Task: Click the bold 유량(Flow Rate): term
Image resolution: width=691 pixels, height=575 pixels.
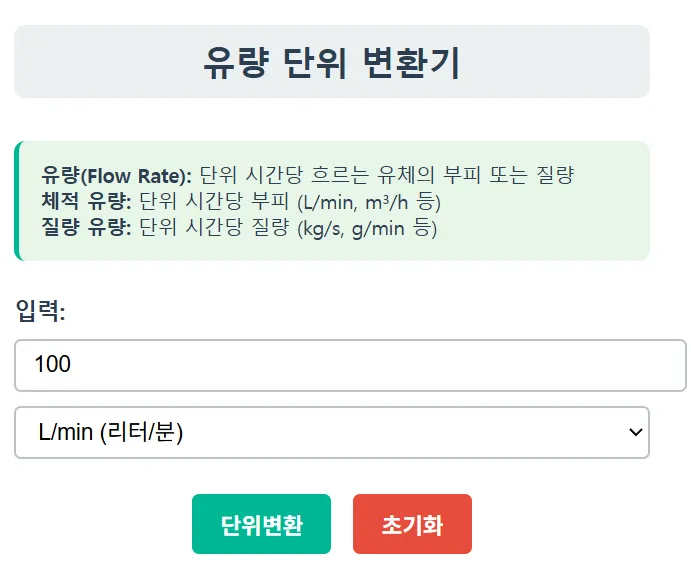Action: point(118,176)
